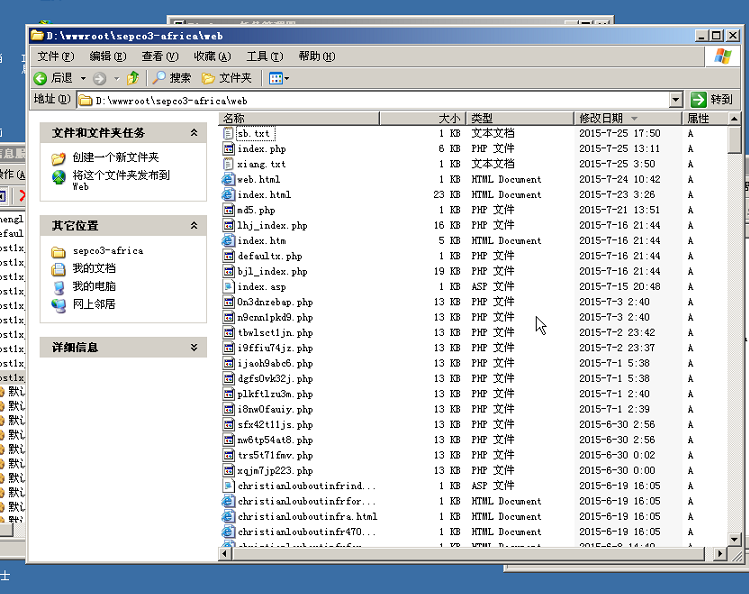Viewport: 749px width, 594px height.
Task: Select the web.html file icon
Action: pos(229,180)
